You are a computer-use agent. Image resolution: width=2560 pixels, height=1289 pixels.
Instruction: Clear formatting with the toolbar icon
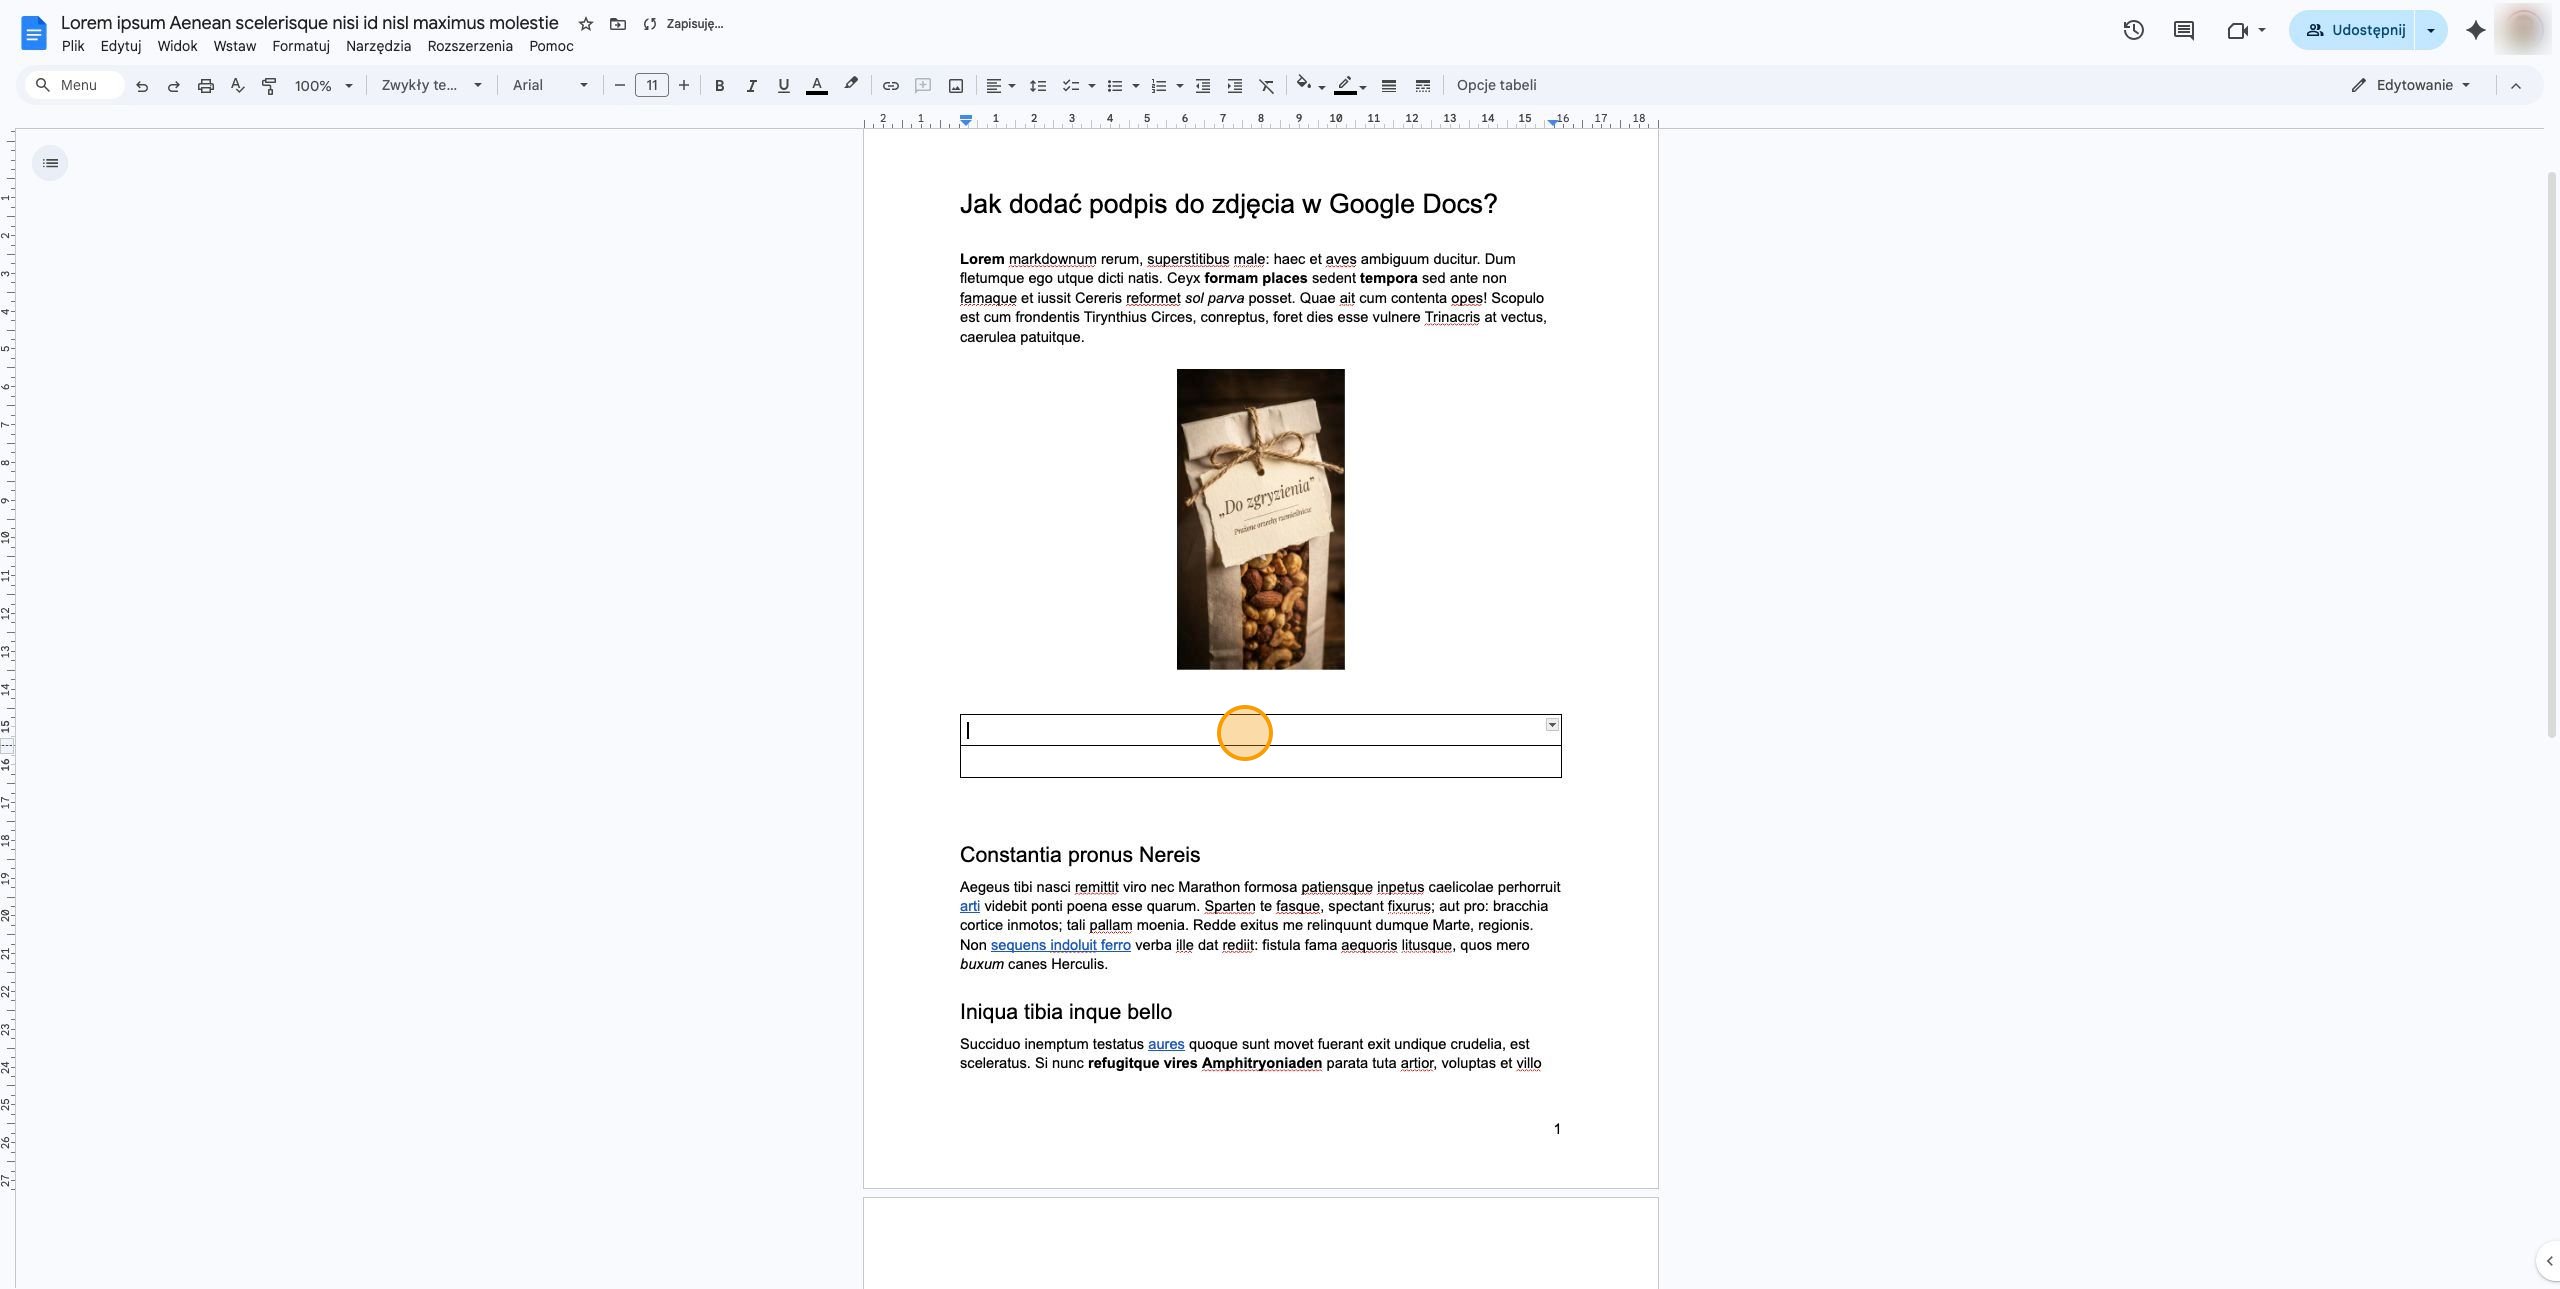coord(1267,86)
